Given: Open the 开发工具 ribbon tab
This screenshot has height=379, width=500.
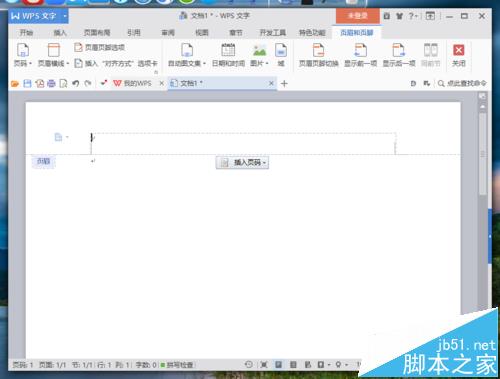Looking at the screenshot, I should click(x=273, y=33).
